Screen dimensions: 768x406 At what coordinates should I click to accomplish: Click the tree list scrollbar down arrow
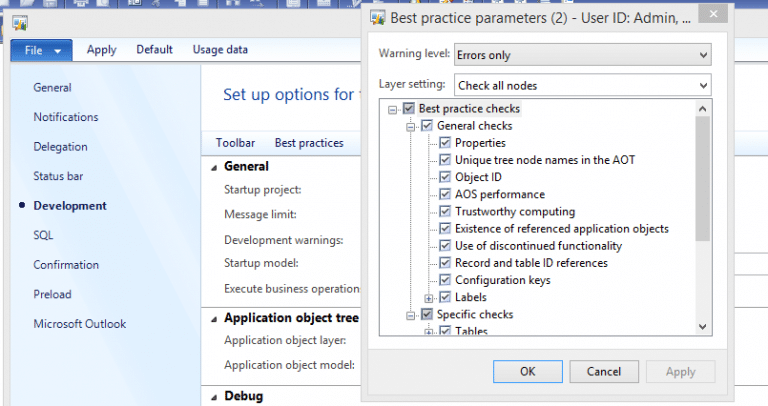point(703,325)
